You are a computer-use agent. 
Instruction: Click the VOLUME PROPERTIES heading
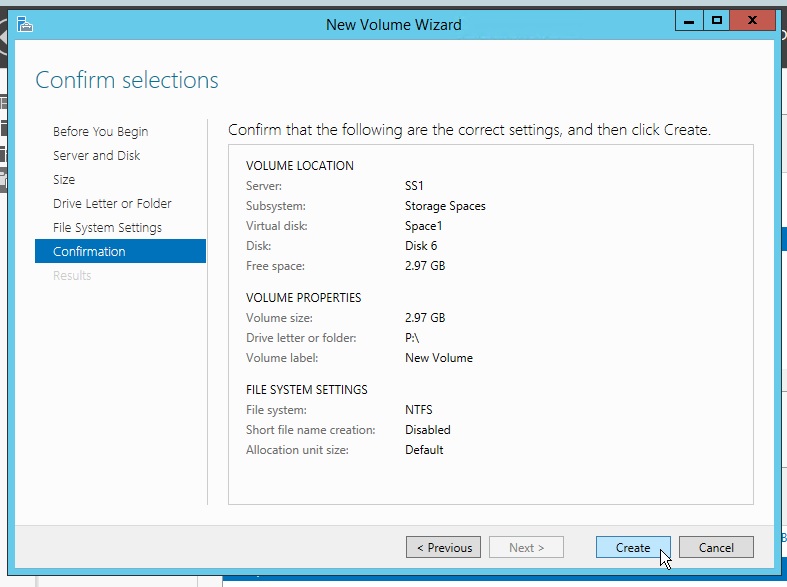pyautogui.click(x=303, y=298)
